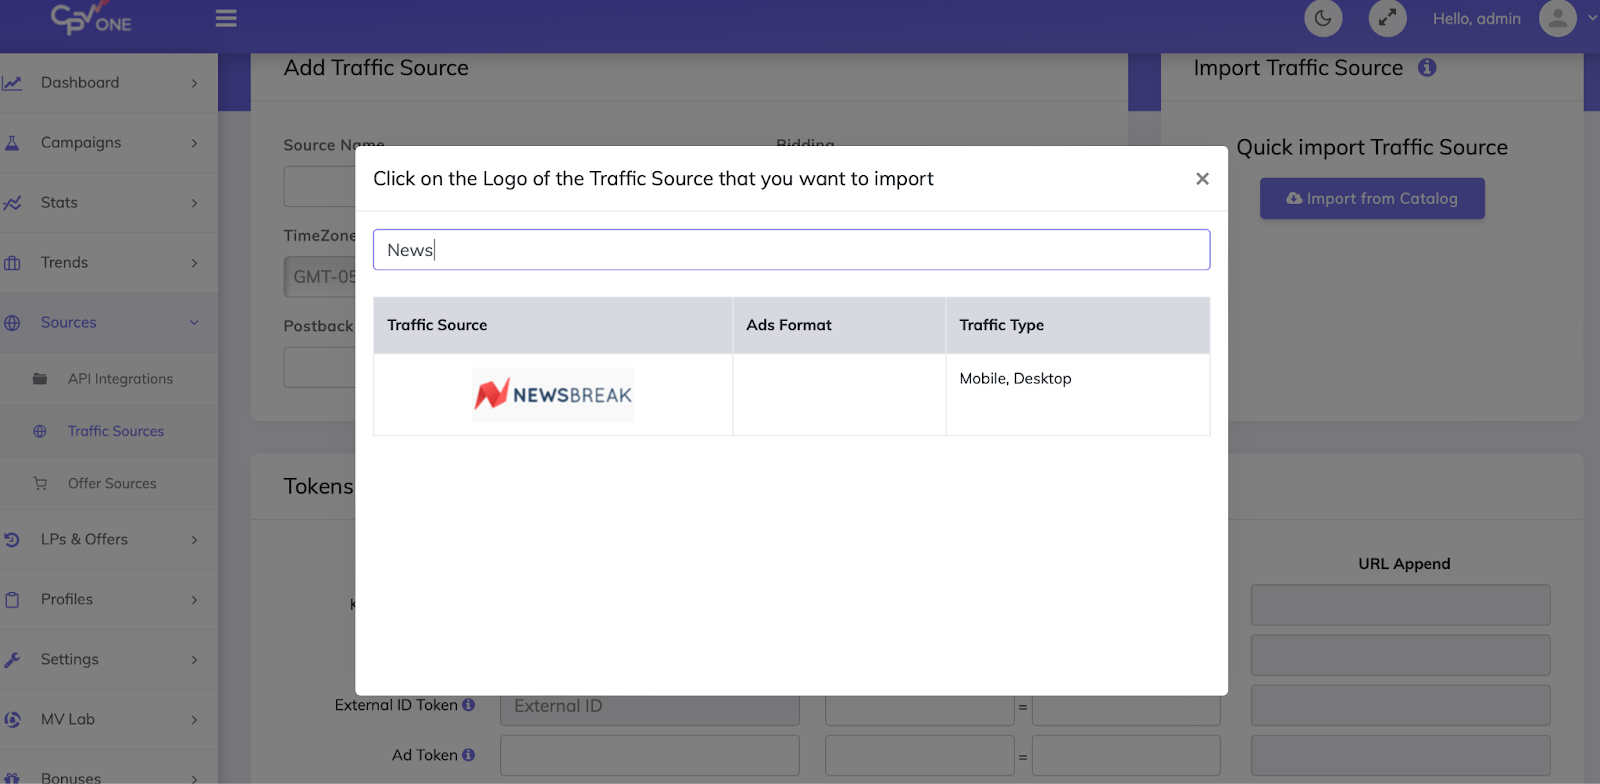
Task: Click info icon beside Import Traffic Source
Action: point(1427,67)
